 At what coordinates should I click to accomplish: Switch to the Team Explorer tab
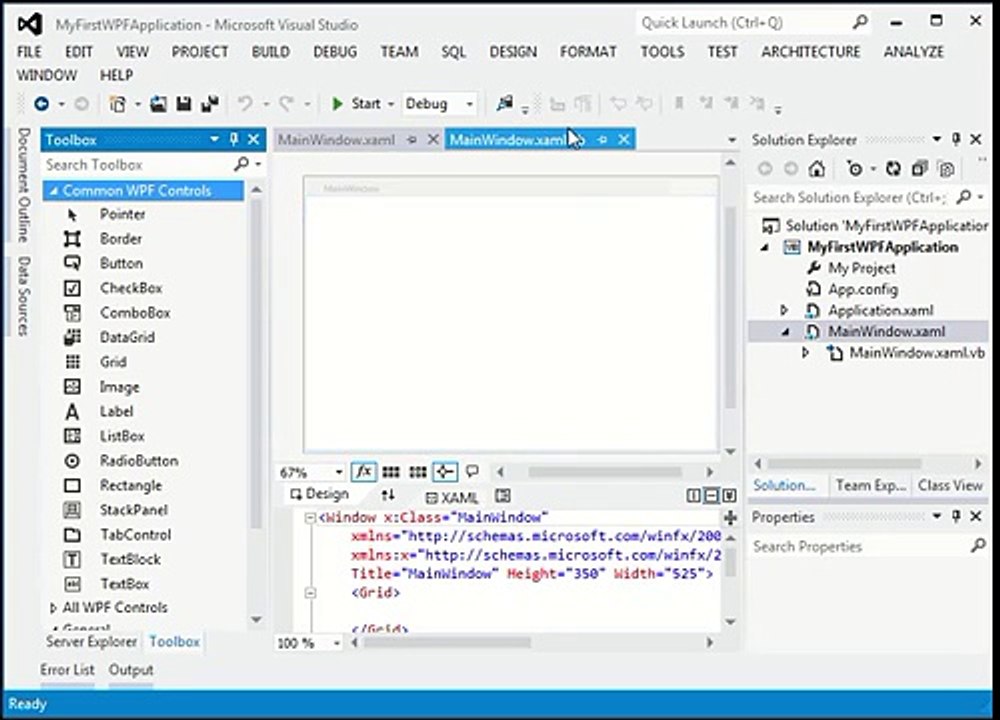[x=871, y=486]
